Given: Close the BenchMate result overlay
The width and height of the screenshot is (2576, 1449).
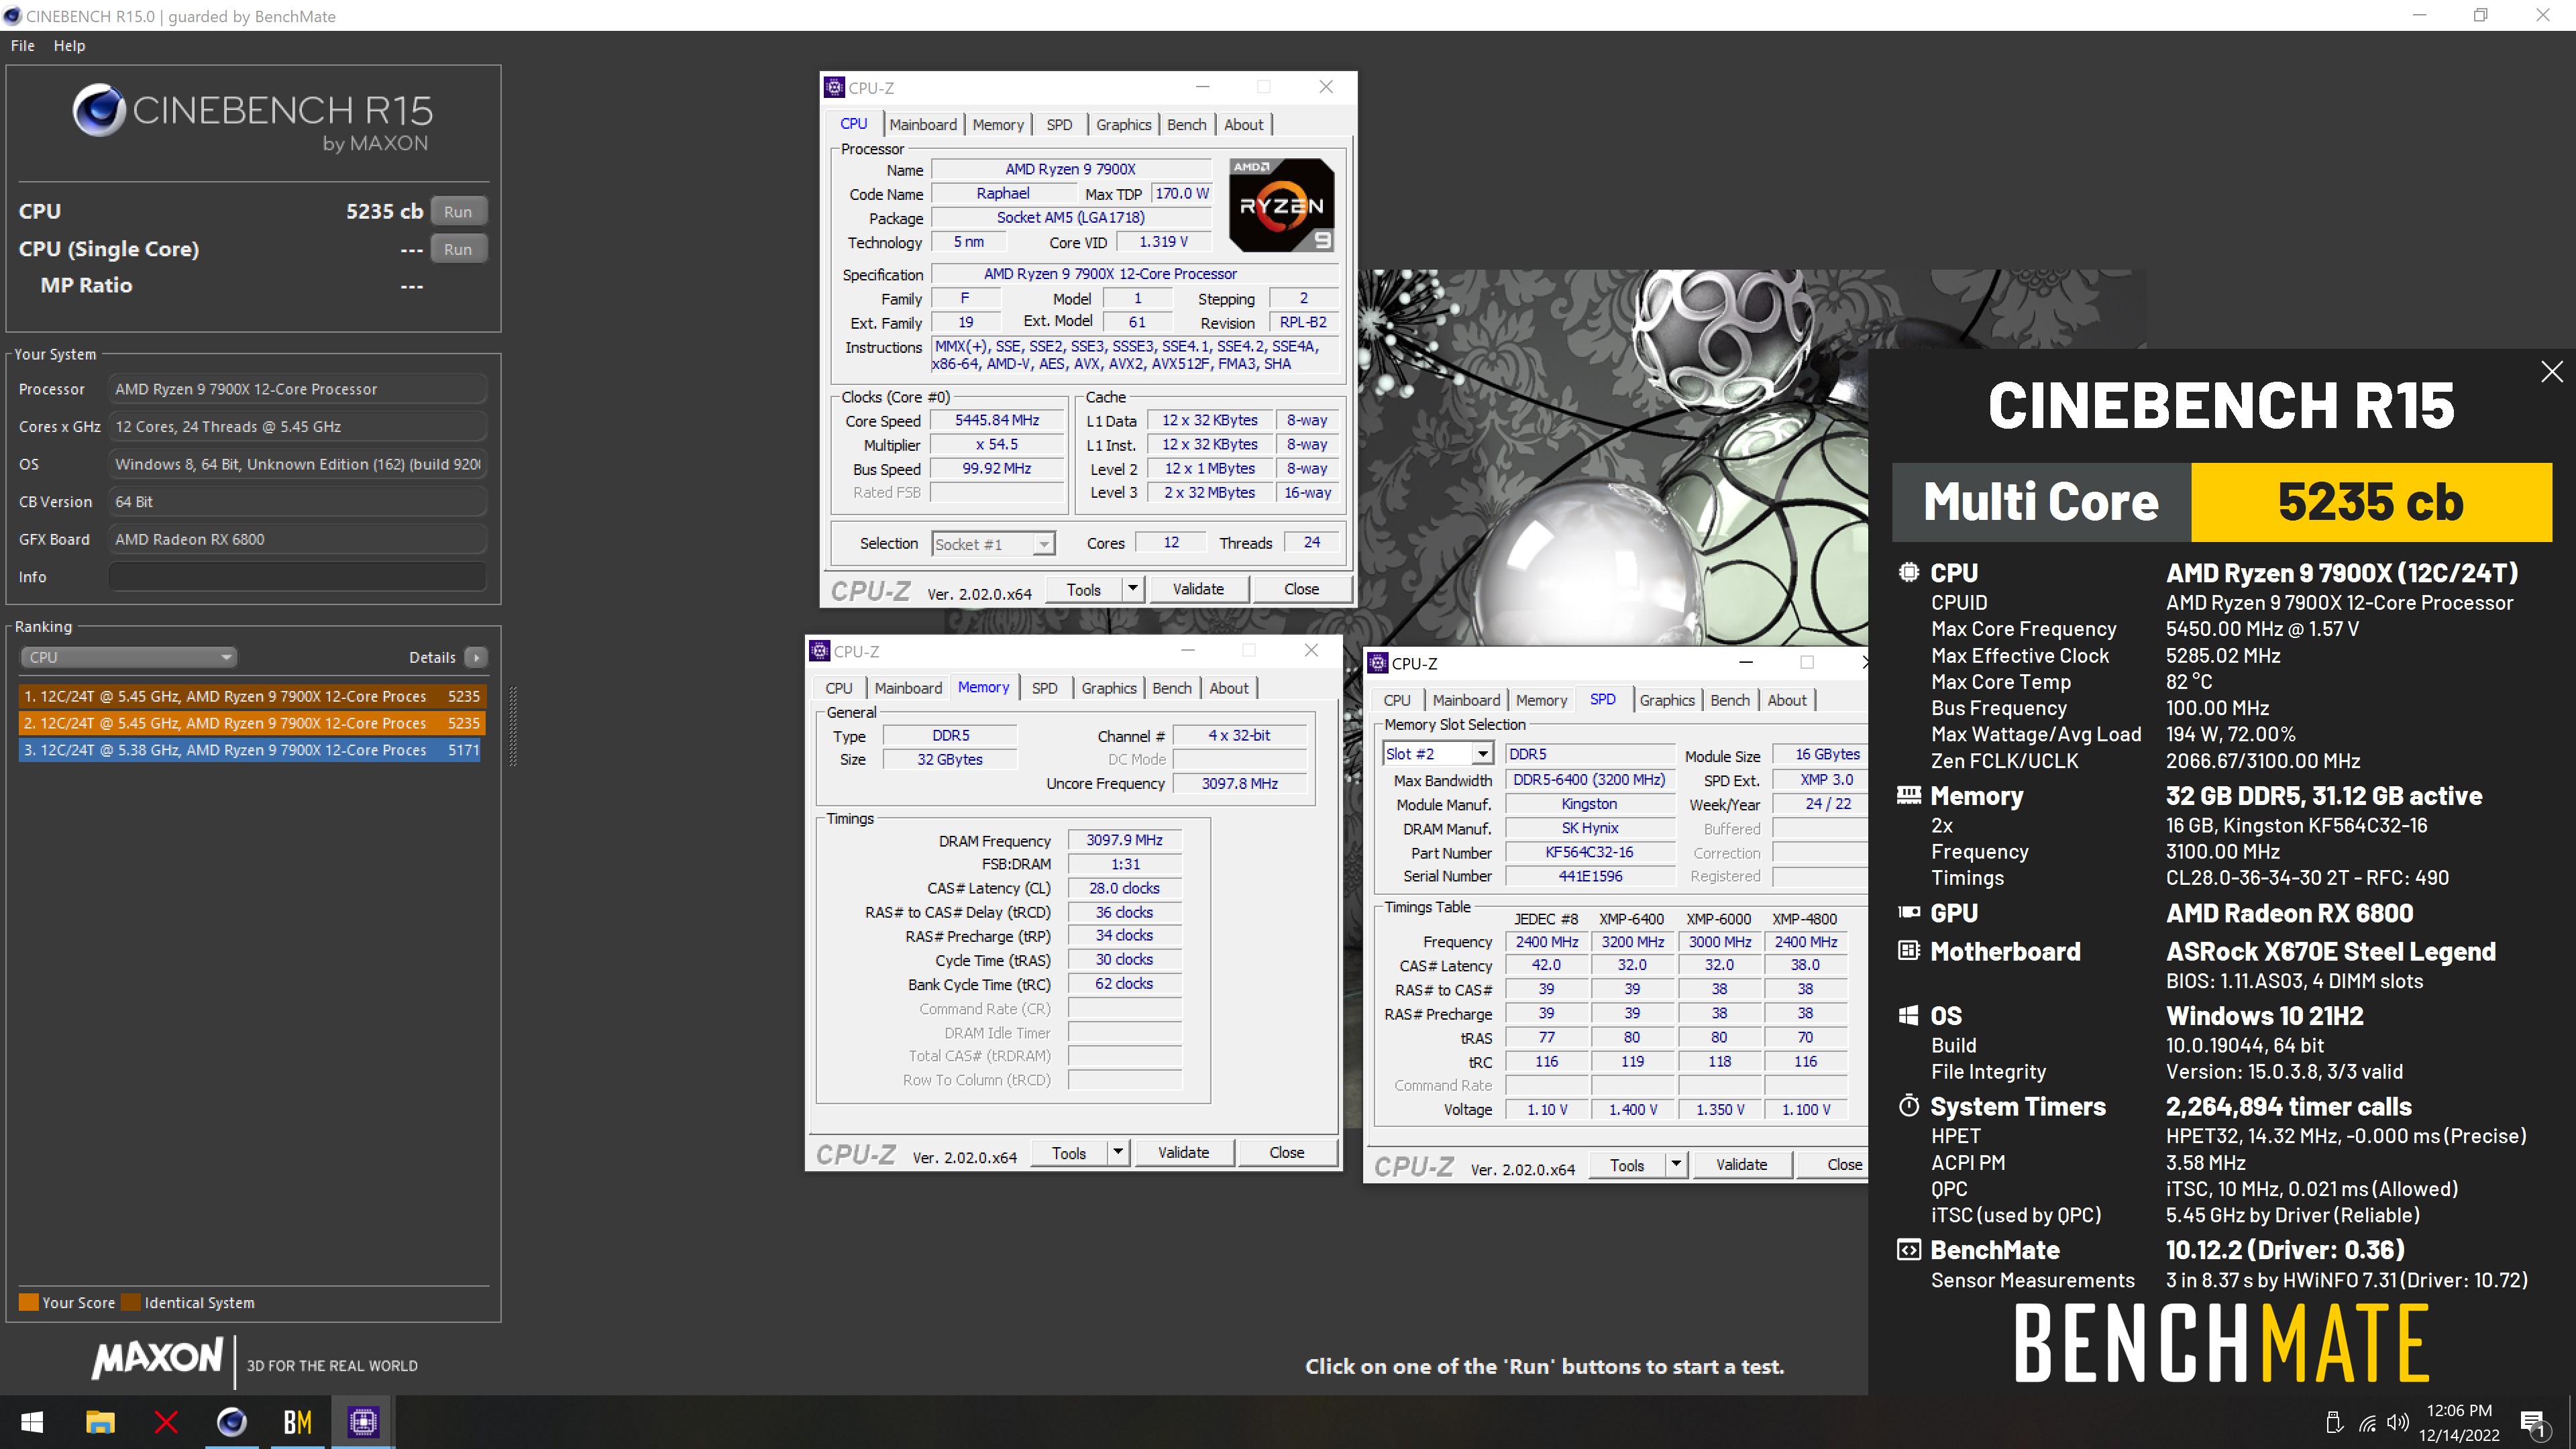Looking at the screenshot, I should 2551,371.
